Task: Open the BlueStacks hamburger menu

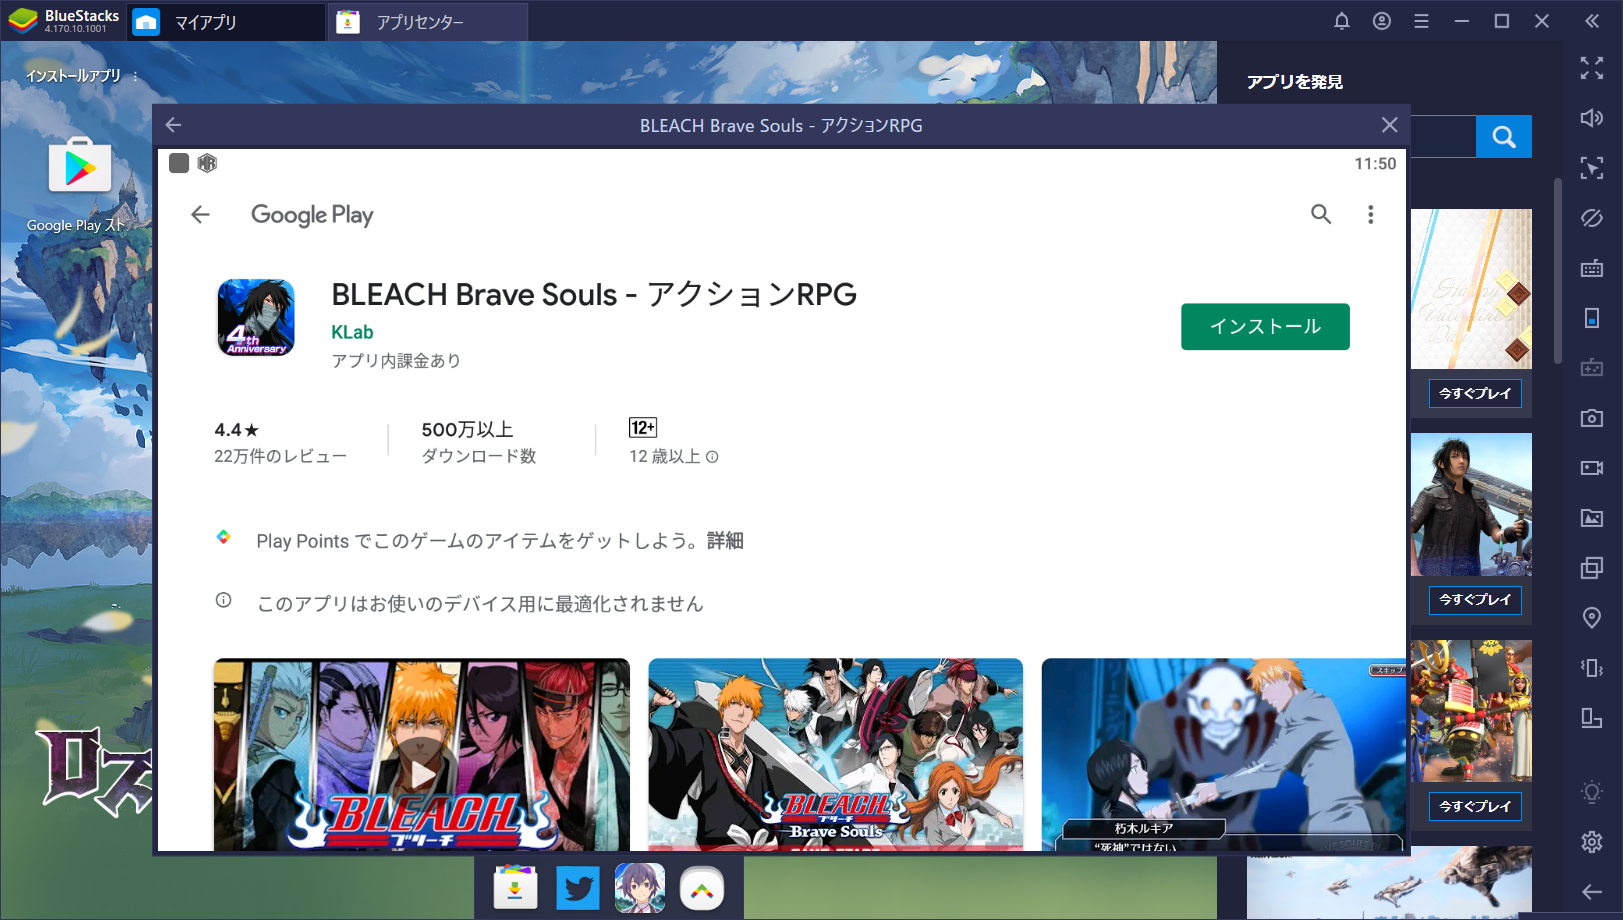Action: (1421, 21)
